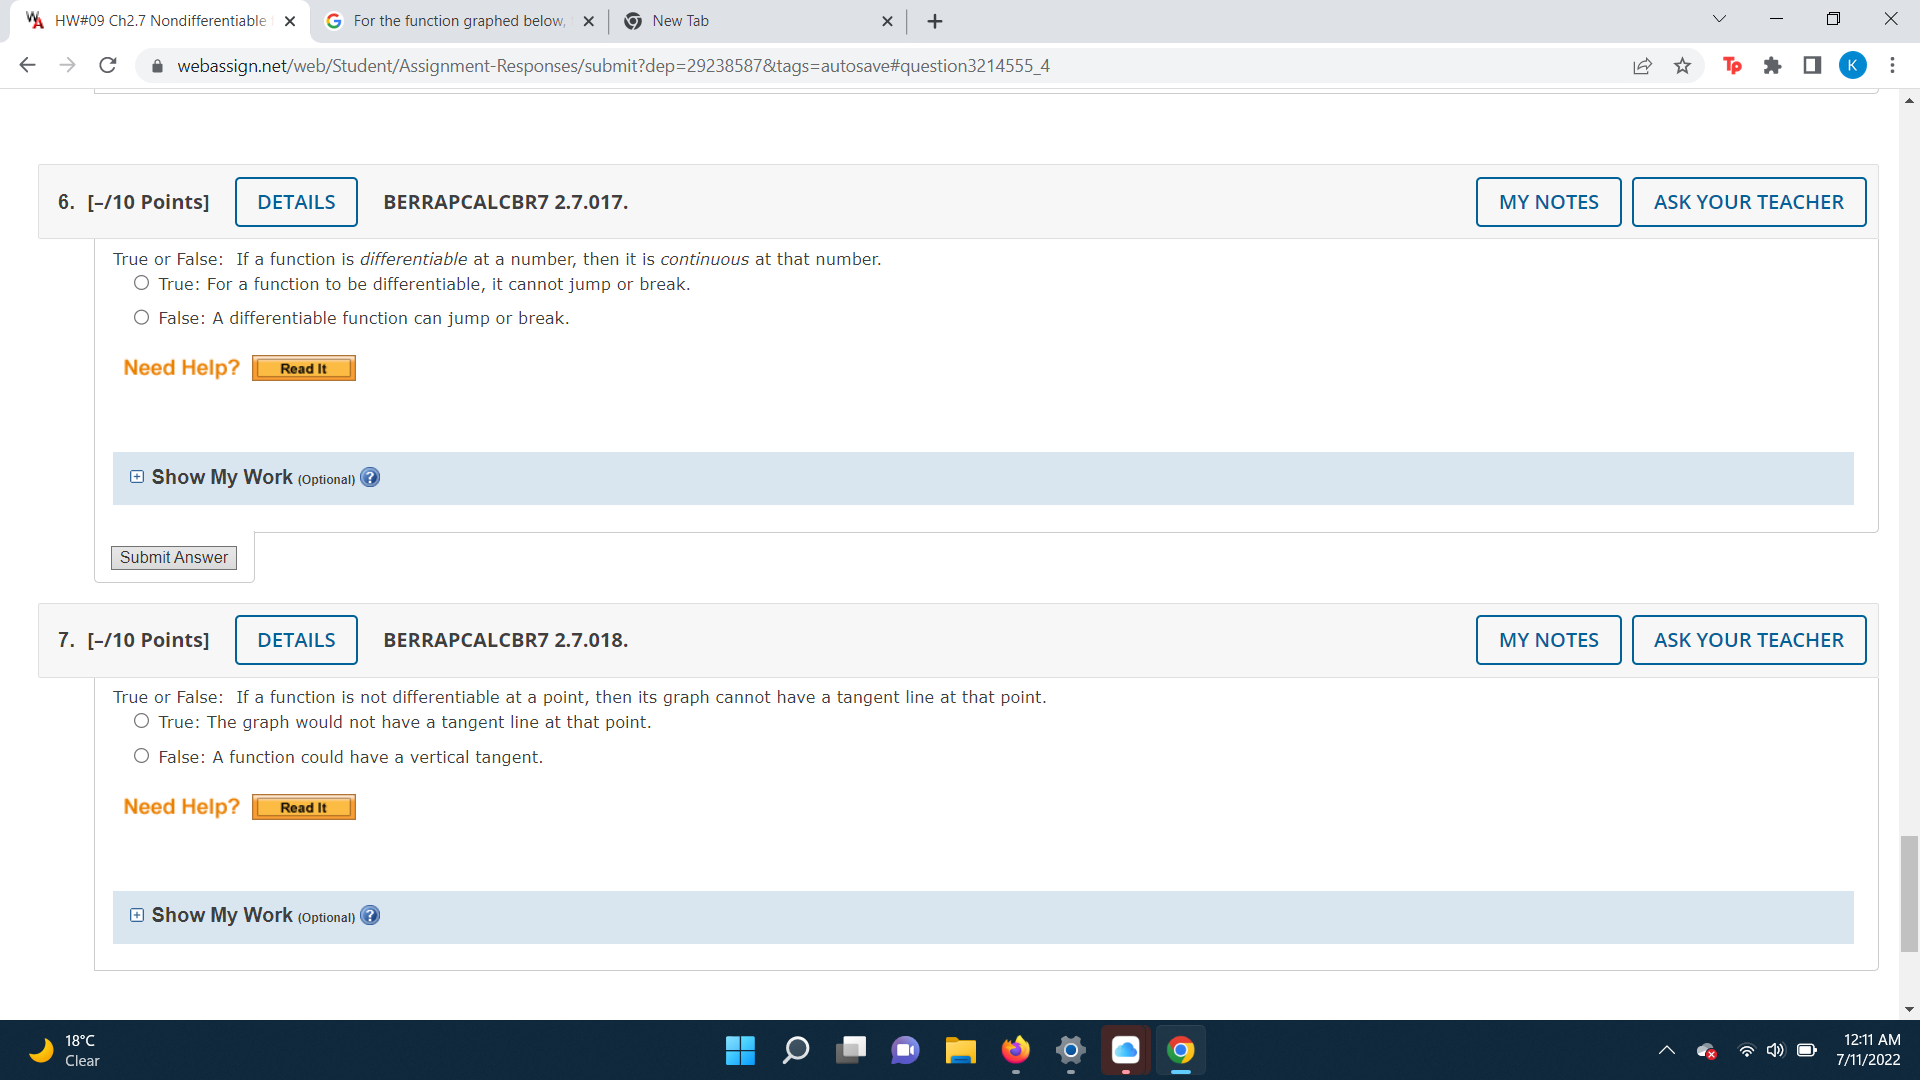Image resolution: width=1920 pixels, height=1080 pixels.
Task: Open Firefox from the taskbar
Action: click(x=1015, y=1050)
